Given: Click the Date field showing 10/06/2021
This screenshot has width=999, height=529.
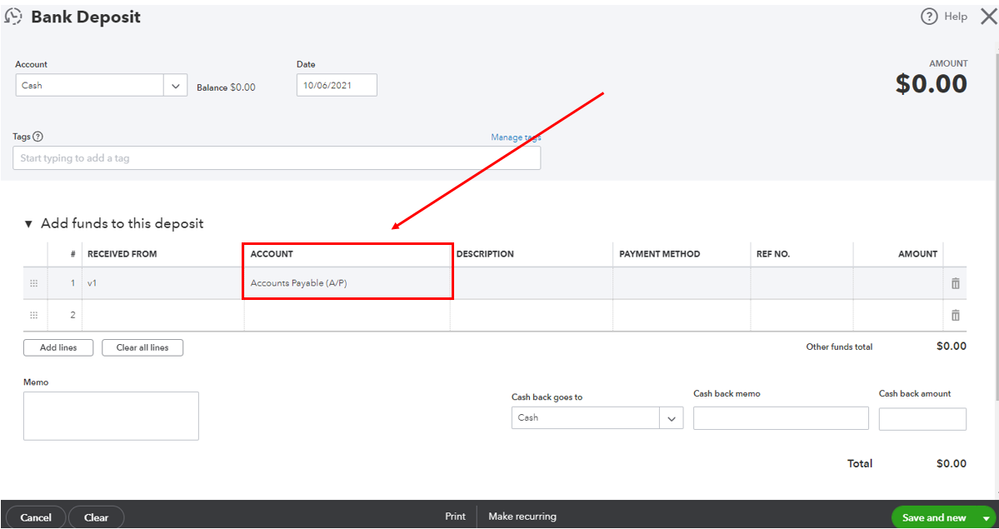Looking at the screenshot, I should click(336, 86).
